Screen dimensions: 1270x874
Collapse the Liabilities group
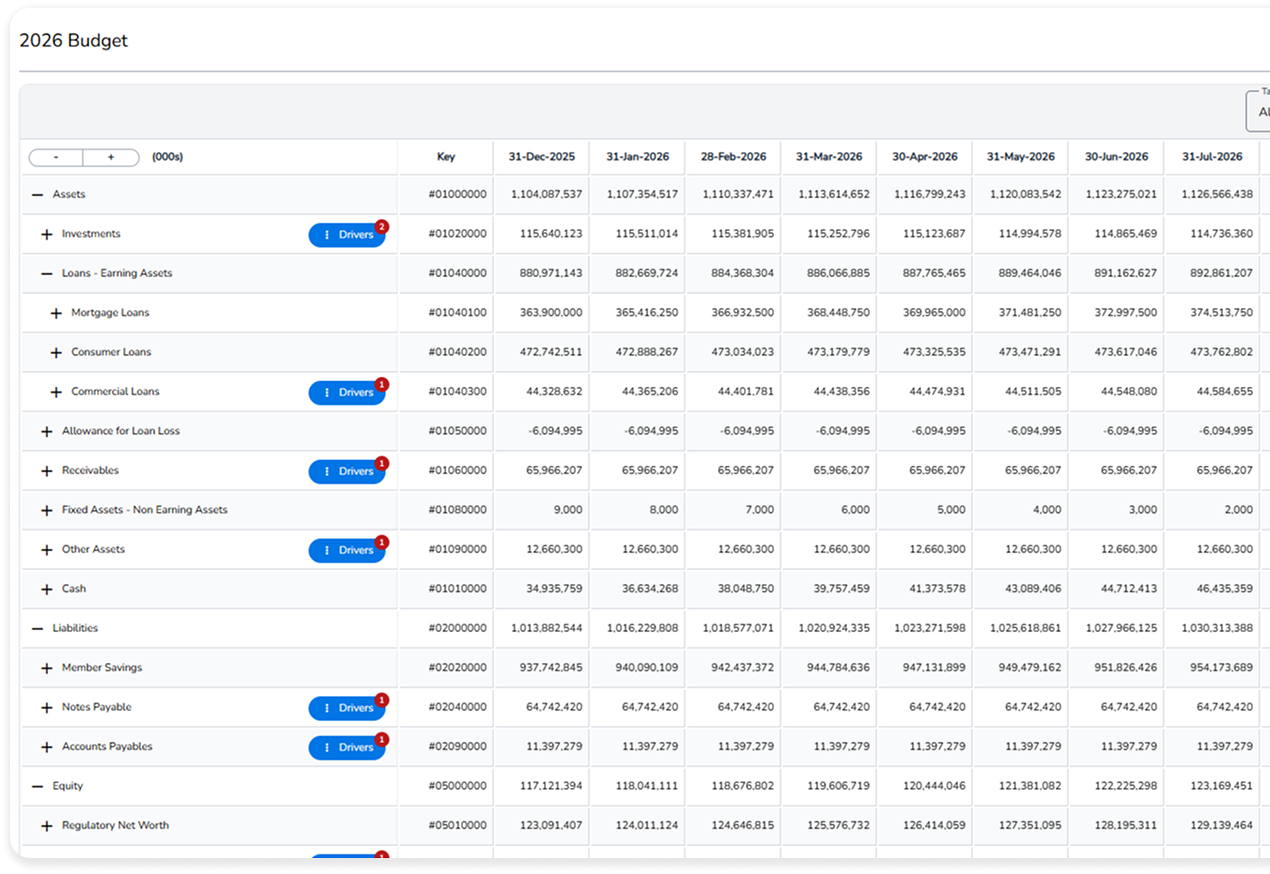38,628
